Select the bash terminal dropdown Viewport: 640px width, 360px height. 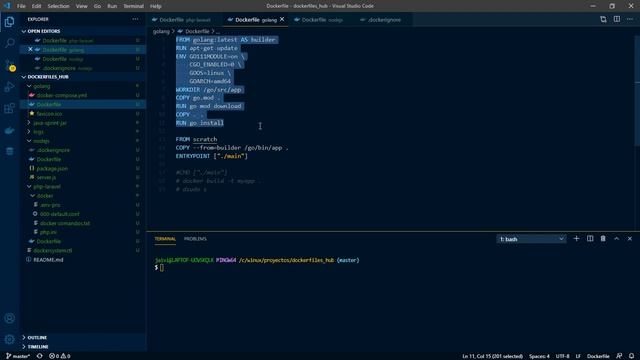point(531,239)
